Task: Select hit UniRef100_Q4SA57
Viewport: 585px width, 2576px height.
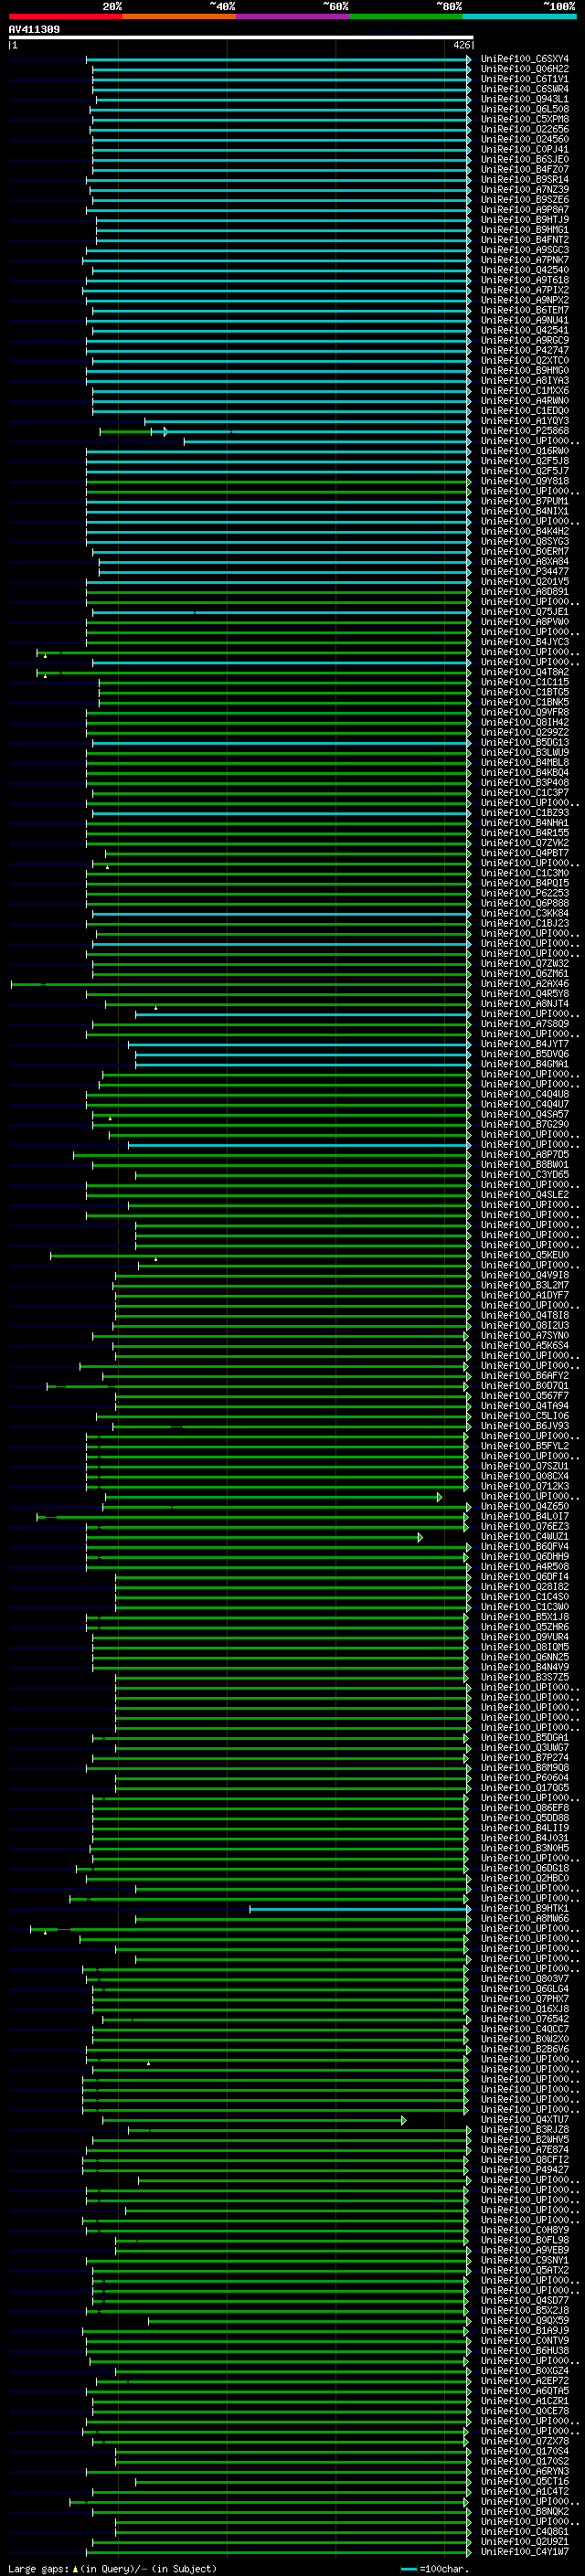Action: 525,1114
